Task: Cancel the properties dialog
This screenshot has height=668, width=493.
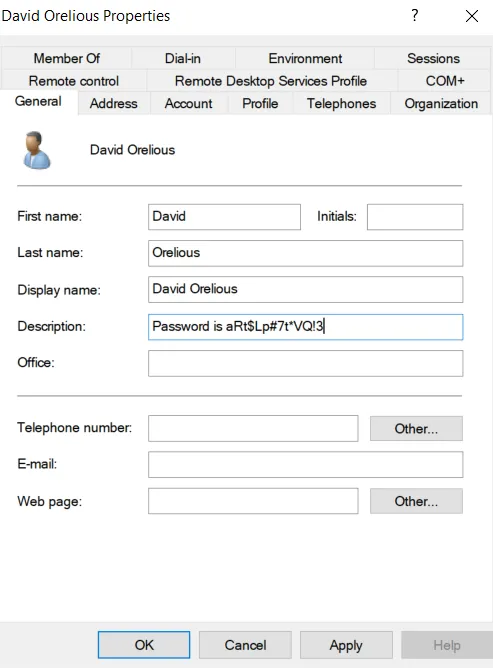Action: pyautogui.click(x=245, y=645)
